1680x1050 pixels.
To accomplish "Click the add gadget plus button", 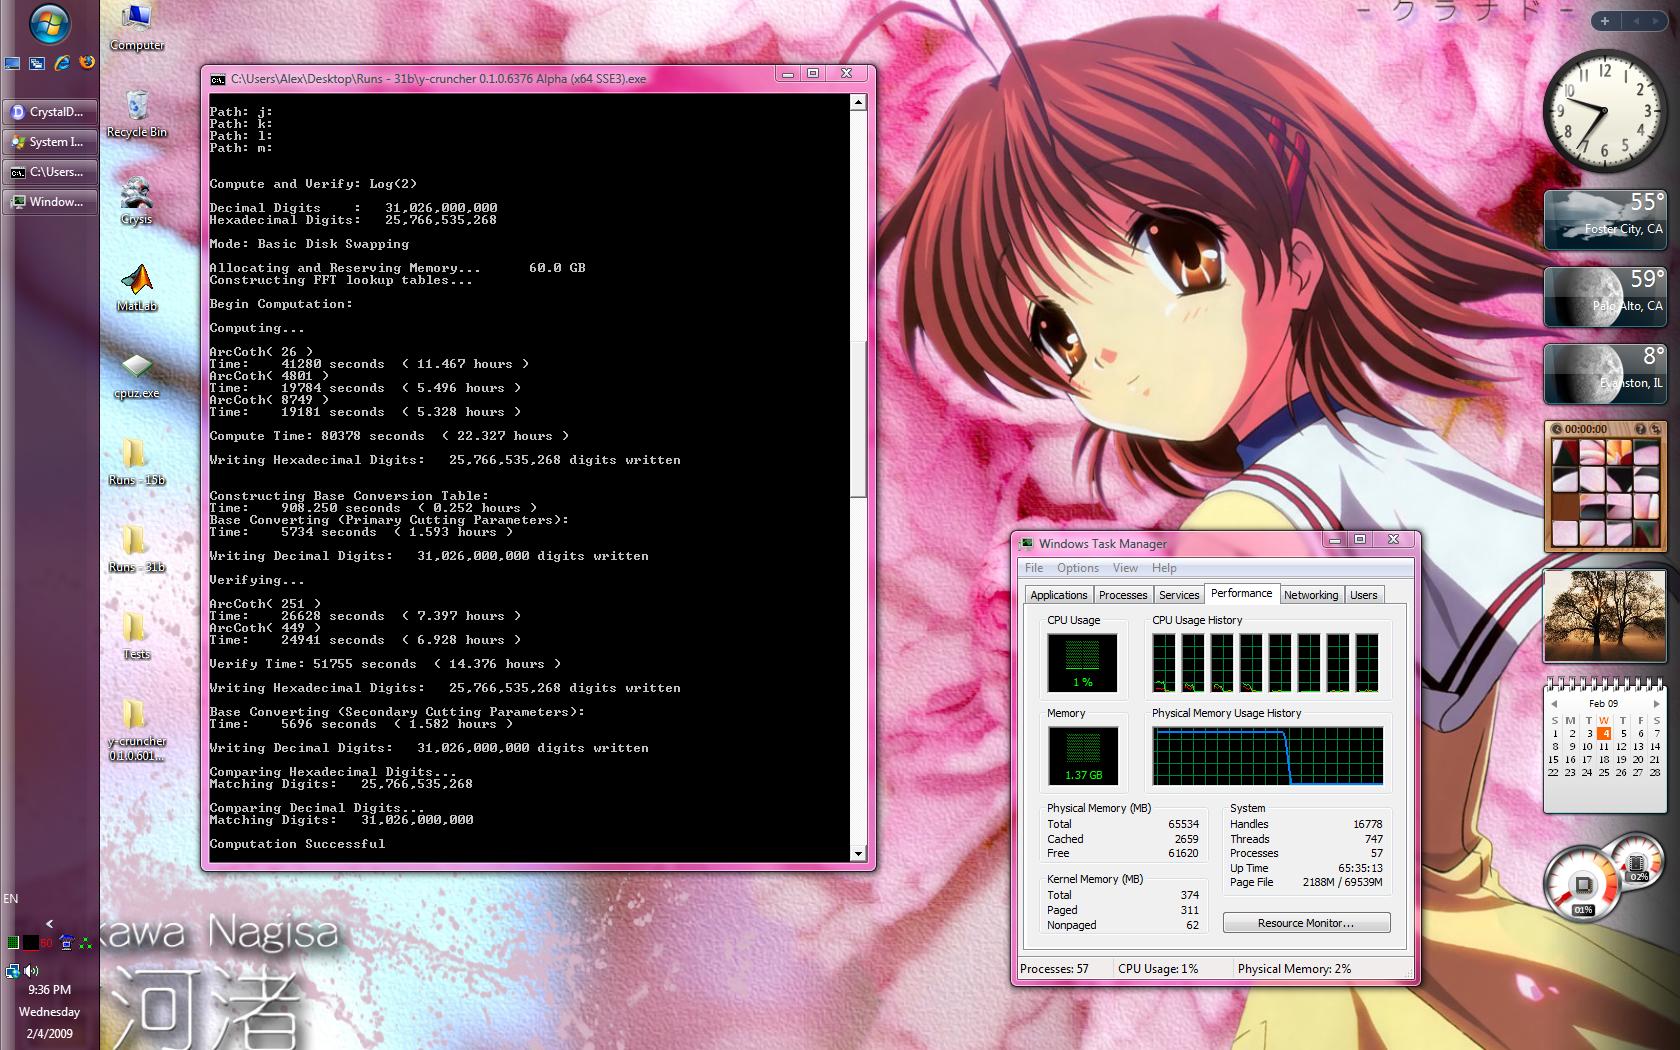I will tap(1605, 20).
